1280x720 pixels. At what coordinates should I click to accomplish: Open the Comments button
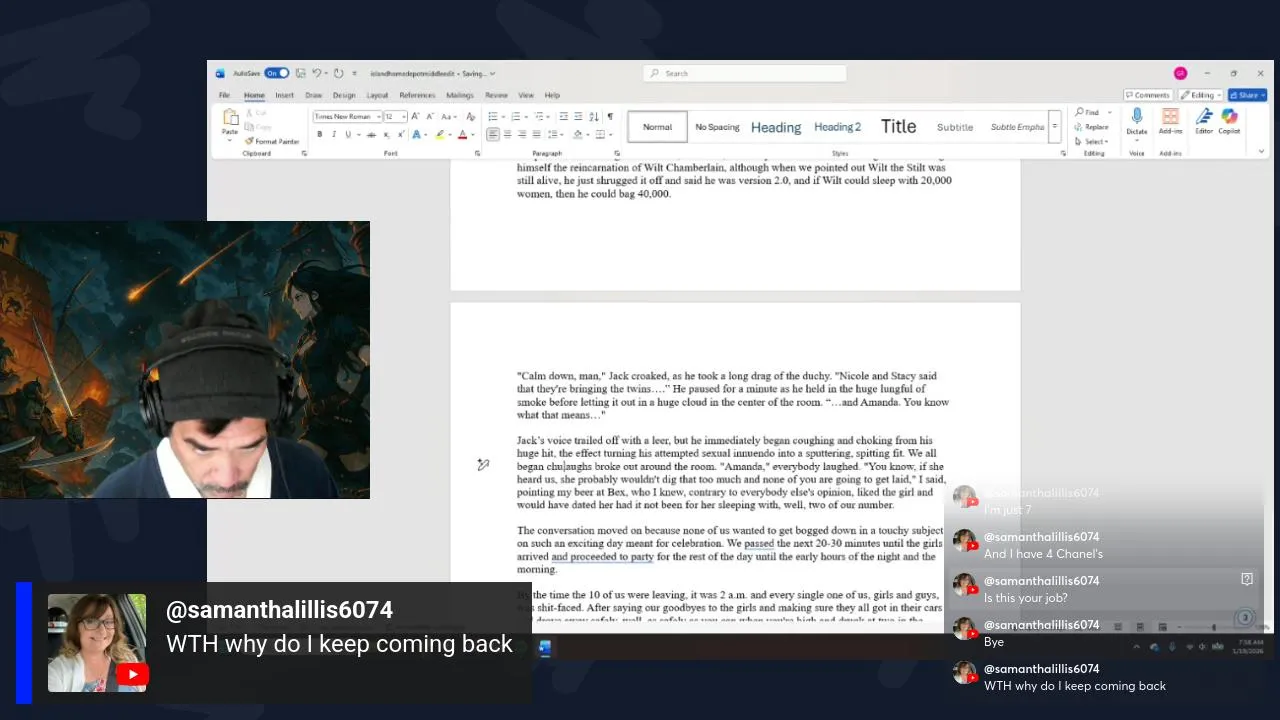[1148, 95]
